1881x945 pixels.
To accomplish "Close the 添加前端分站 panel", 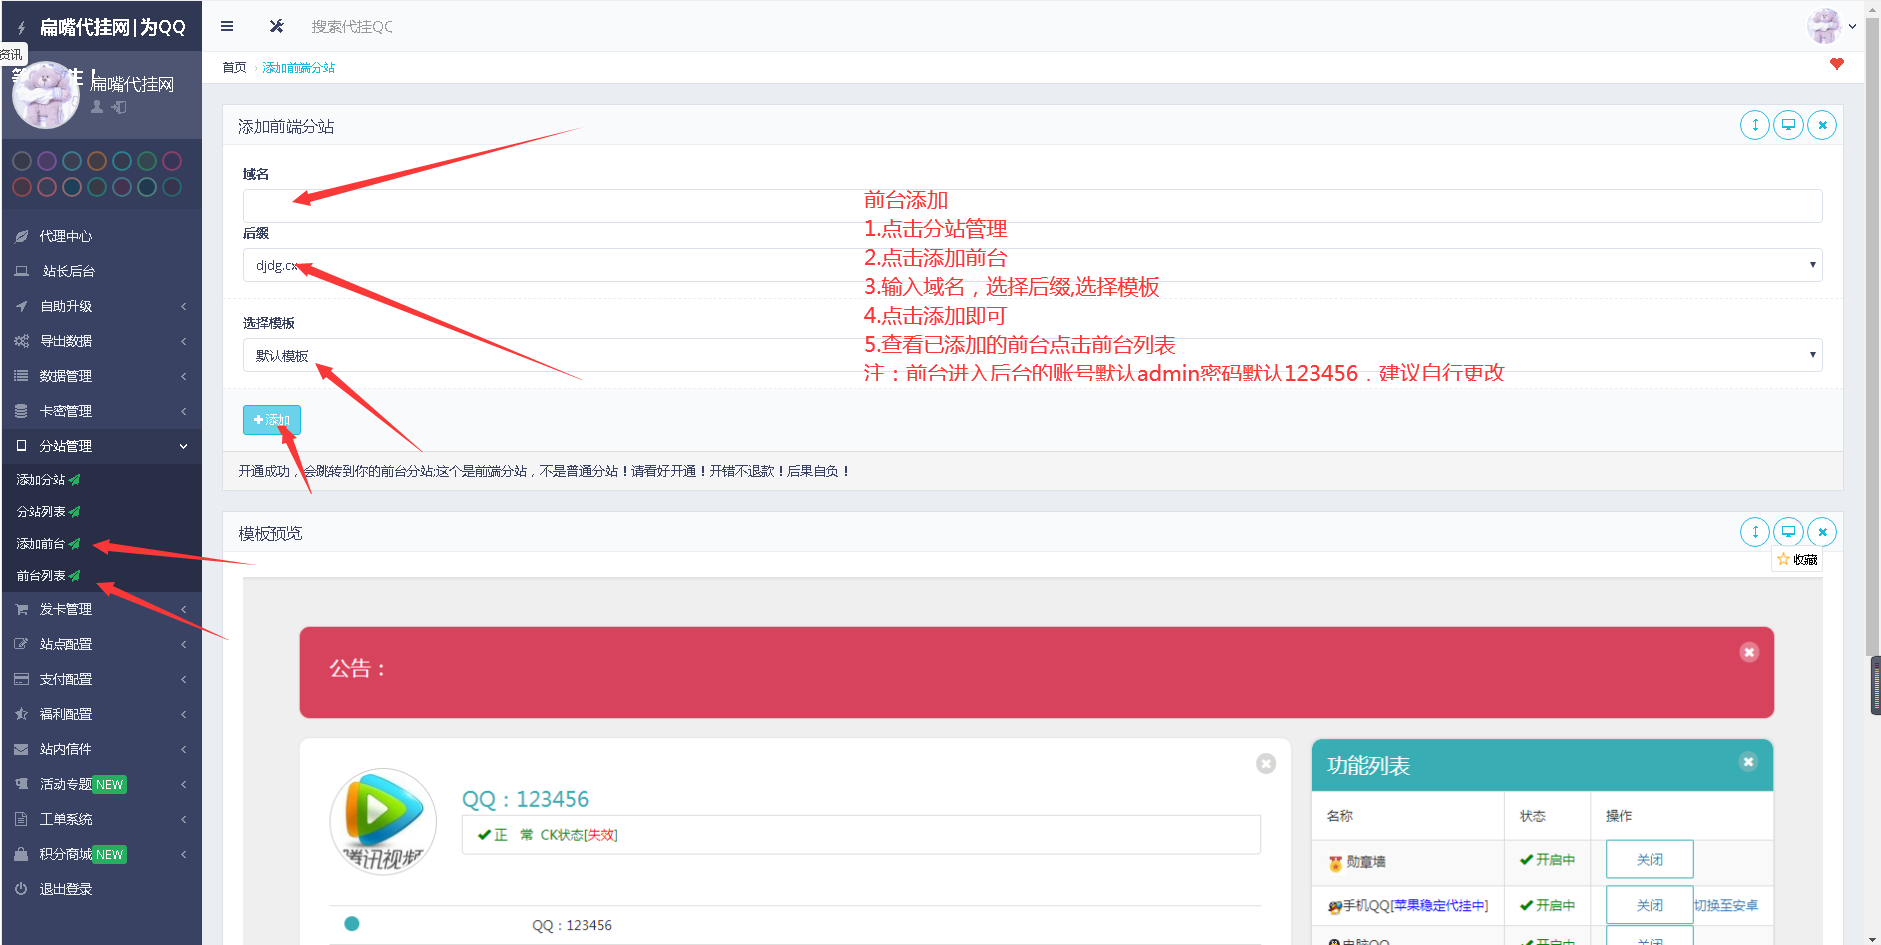I will click(1822, 125).
